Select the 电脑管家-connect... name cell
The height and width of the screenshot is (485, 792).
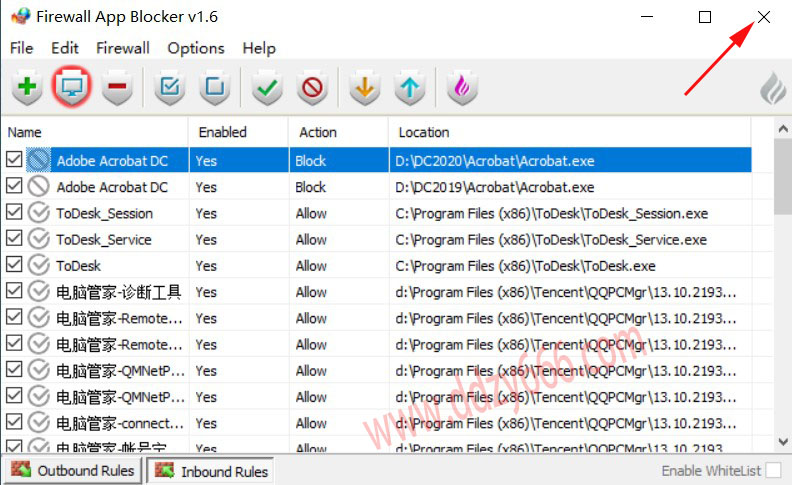point(120,423)
